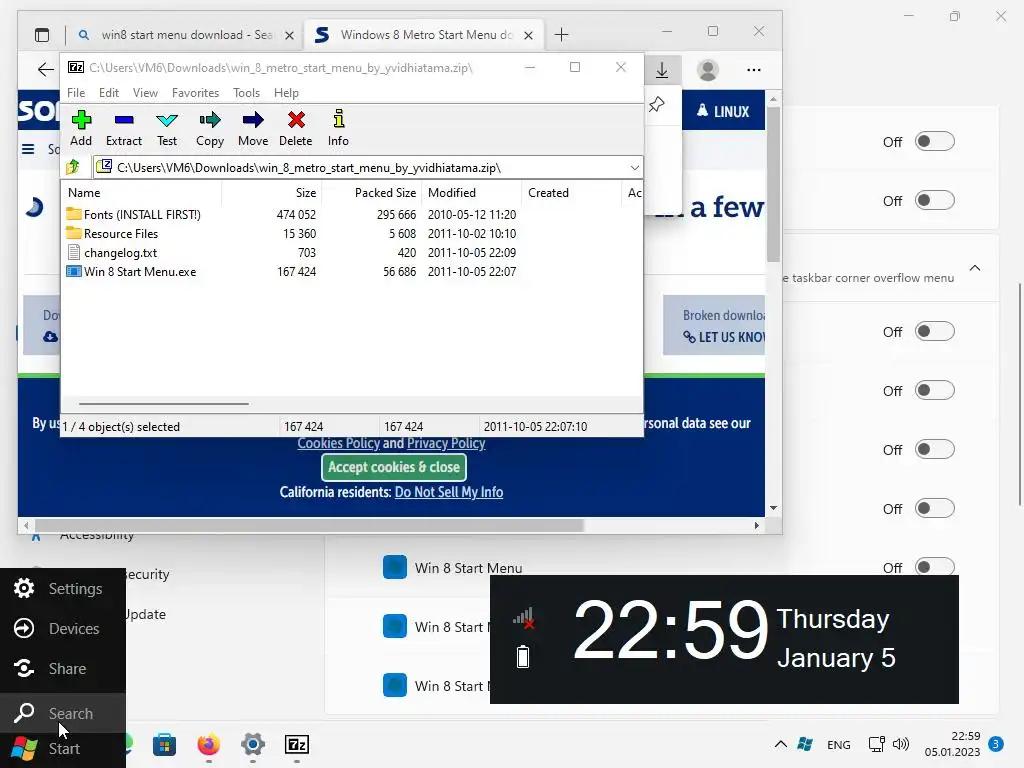Extract the archive using the Extract icon

[123, 128]
